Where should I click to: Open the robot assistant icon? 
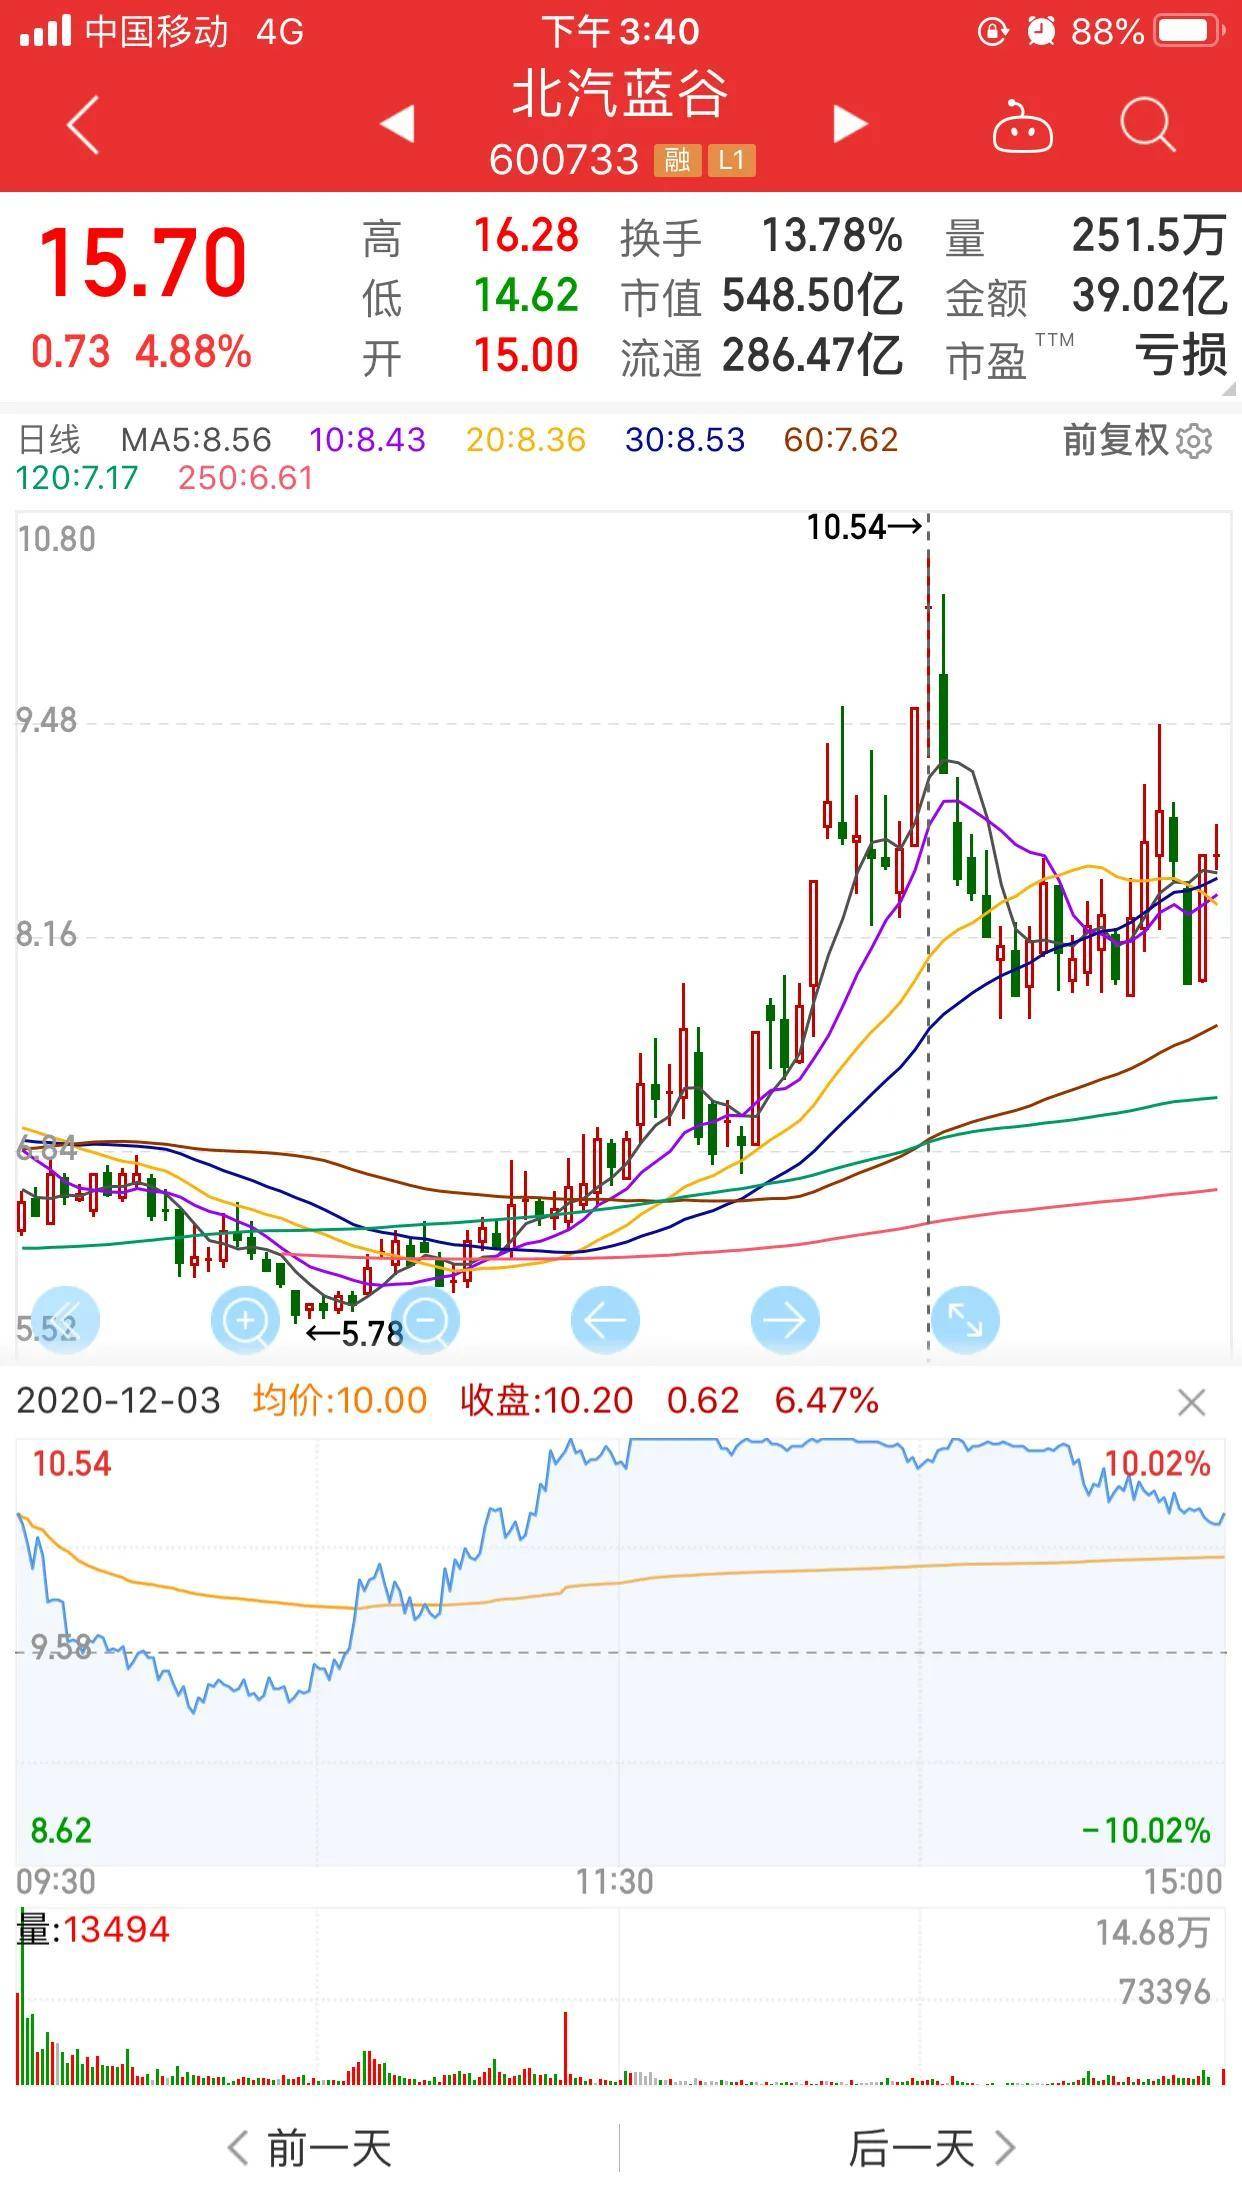pyautogui.click(x=1022, y=127)
